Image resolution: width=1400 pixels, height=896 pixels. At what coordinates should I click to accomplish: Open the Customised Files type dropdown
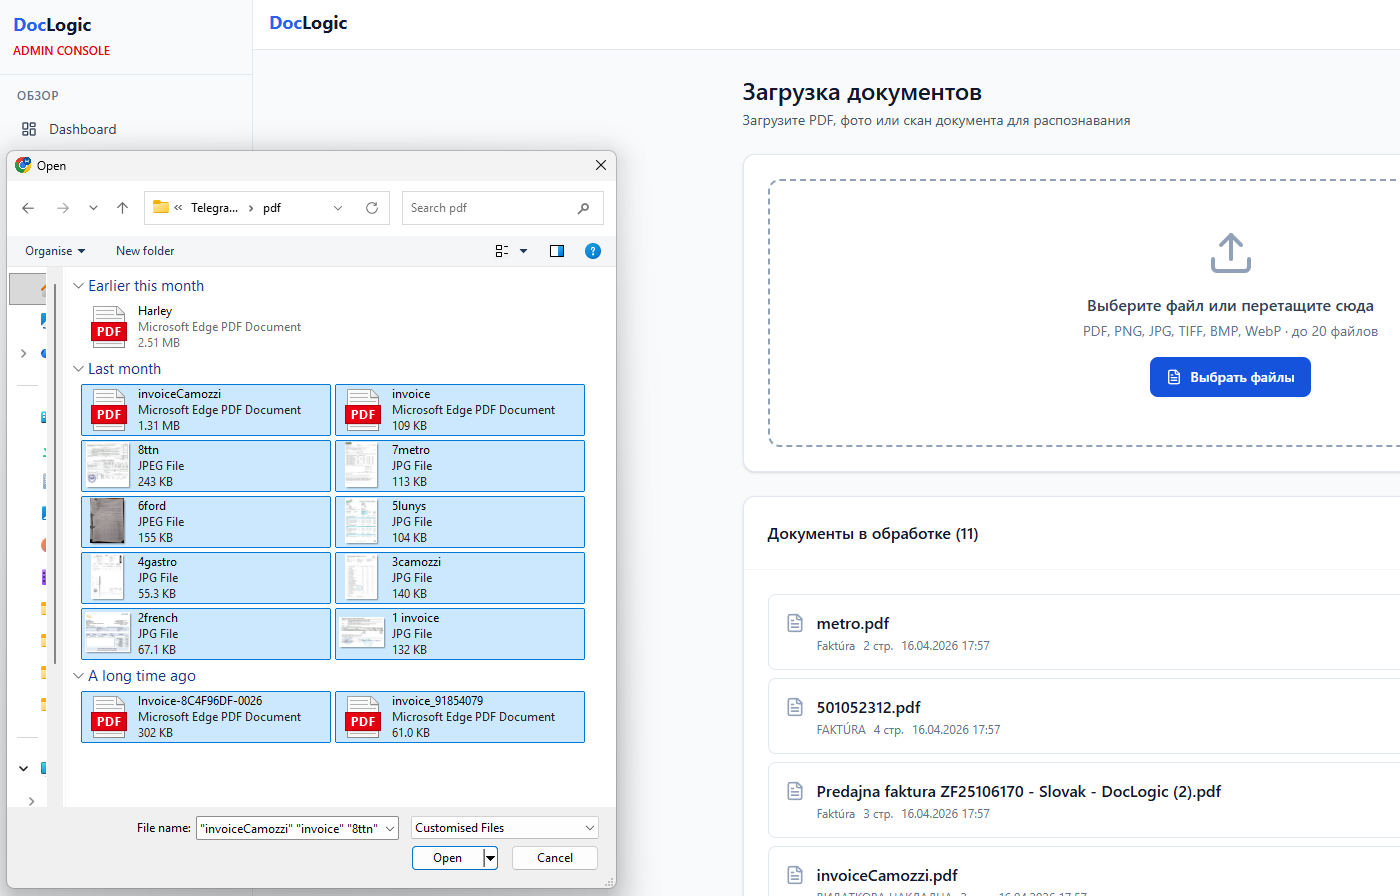click(x=505, y=828)
